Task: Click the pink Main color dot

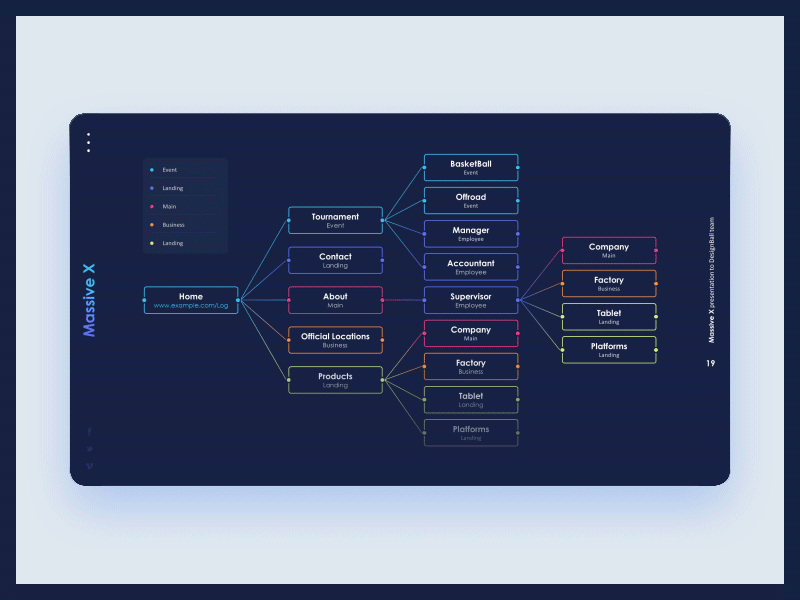Action: [x=151, y=206]
